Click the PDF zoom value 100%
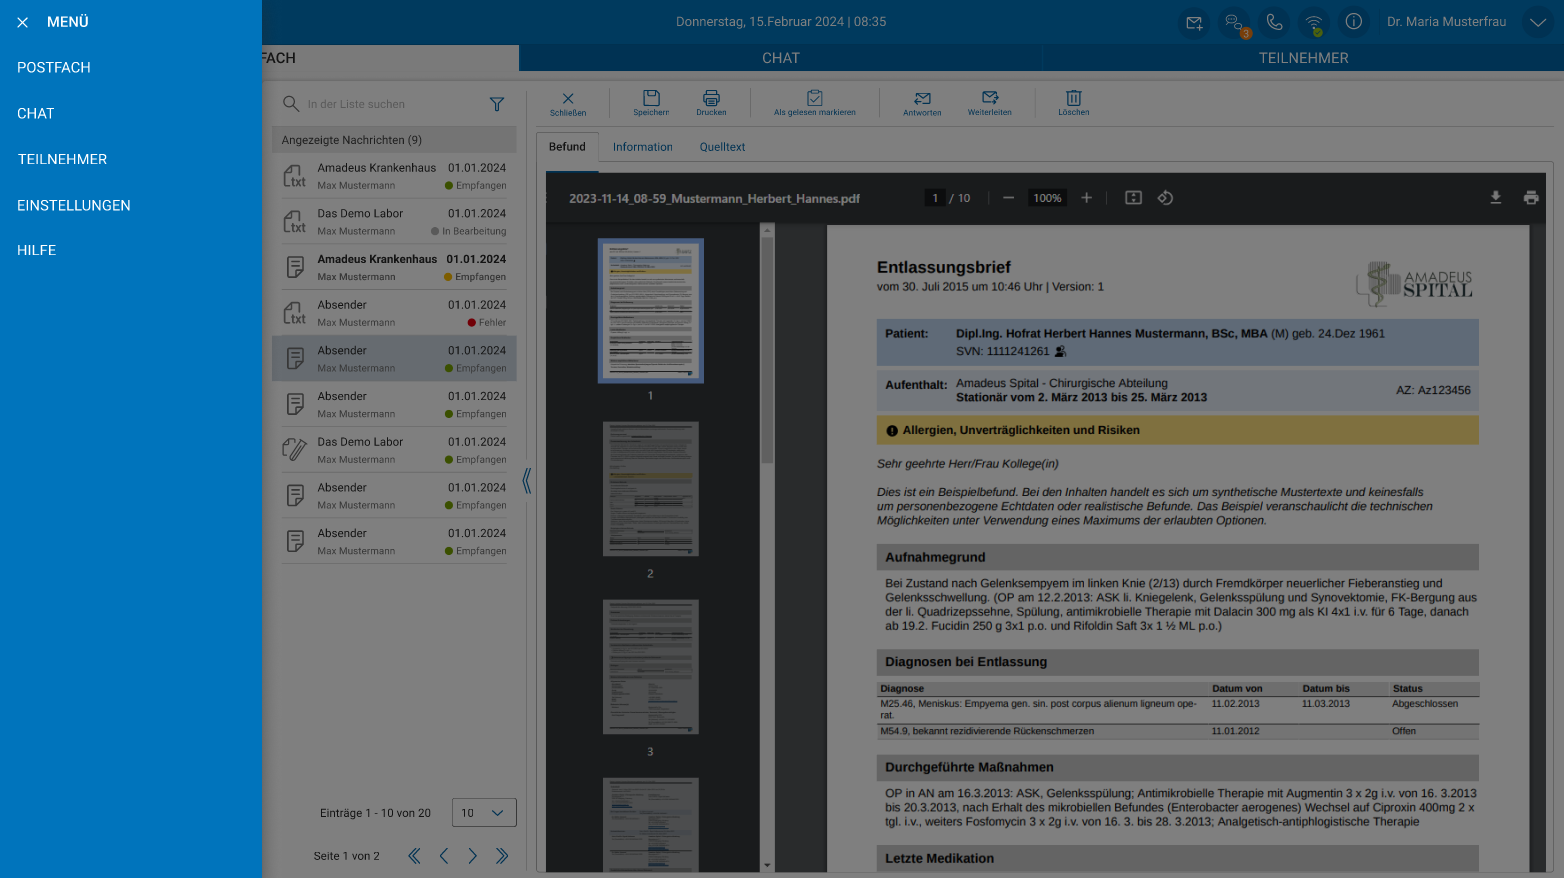Image resolution: width=1564 pixels, height=878 pixels. click(1047, 198)
